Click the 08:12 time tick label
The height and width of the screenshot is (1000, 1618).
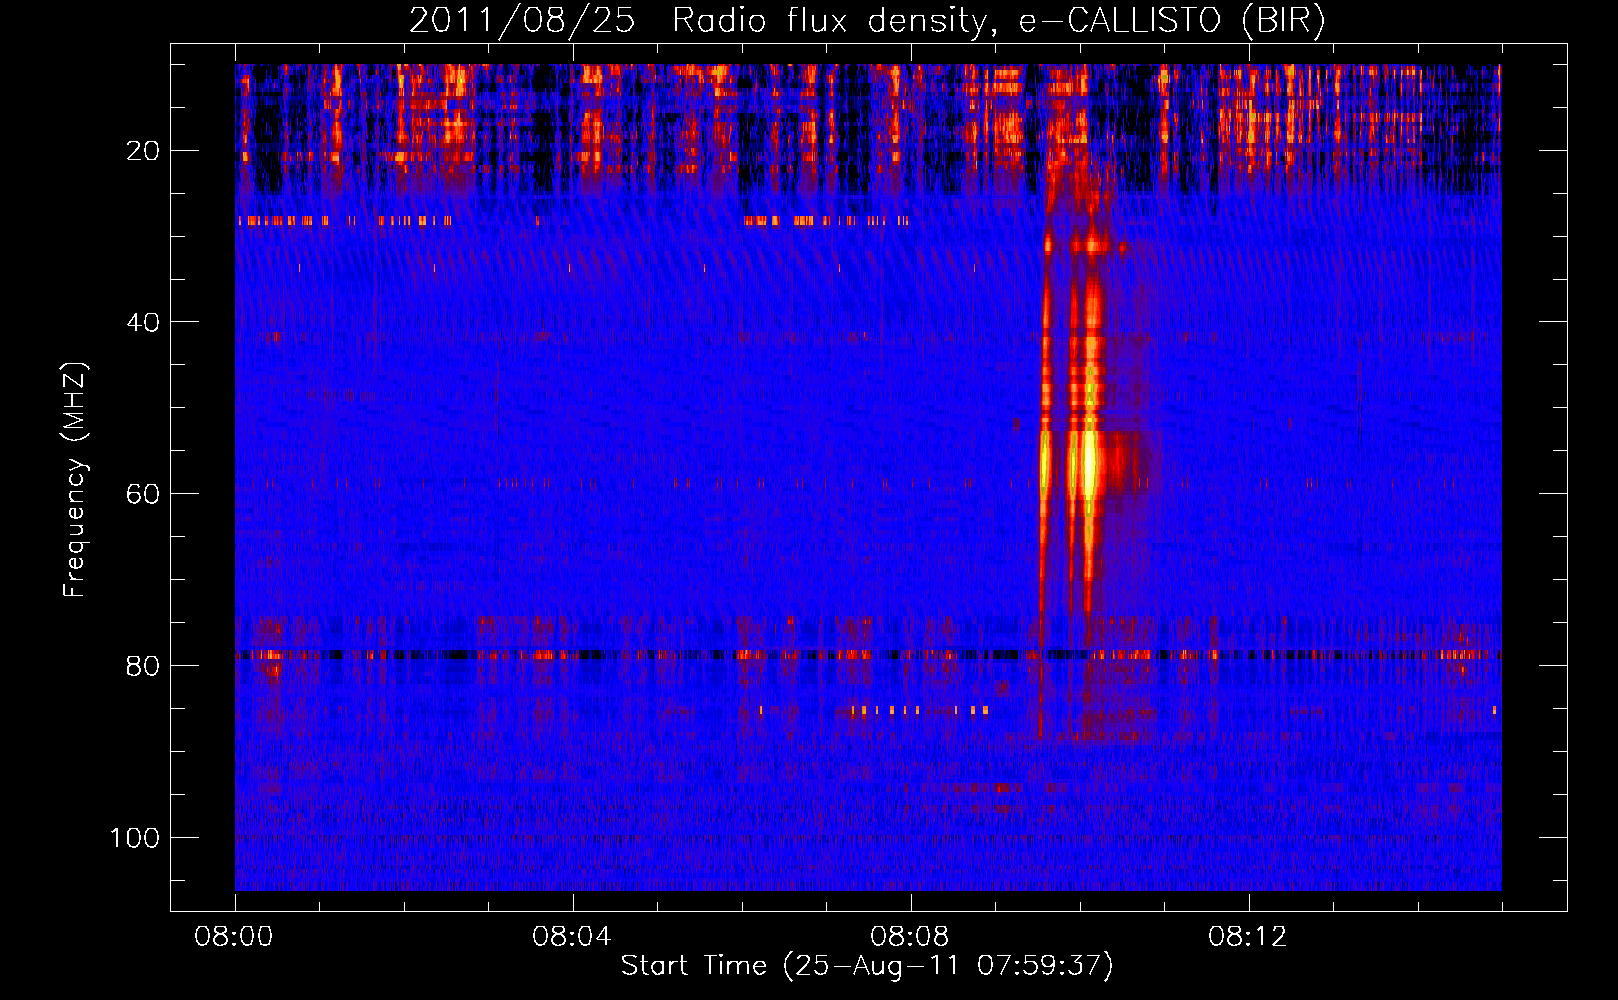coord(1248,937)
